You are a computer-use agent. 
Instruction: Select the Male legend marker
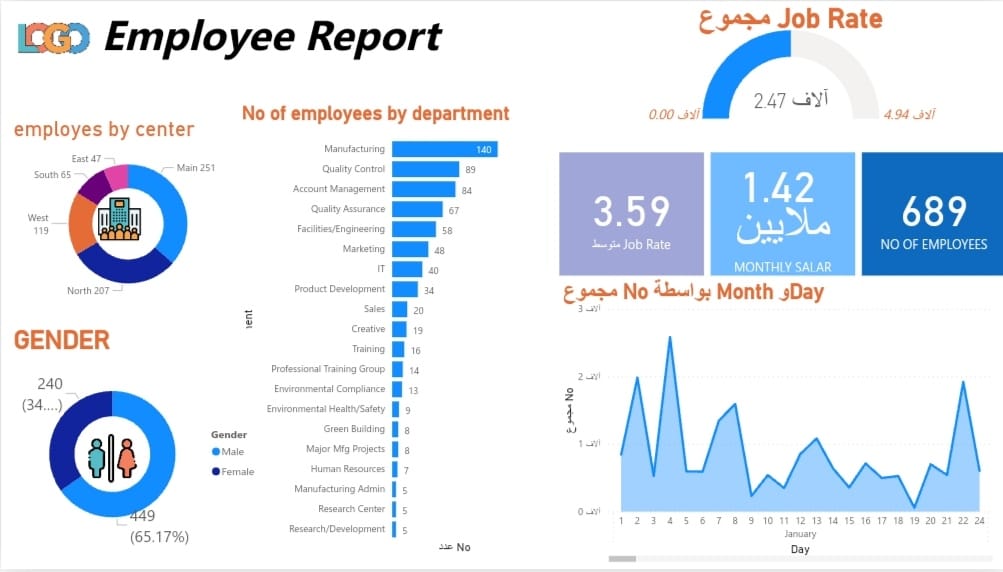[215, 452]
